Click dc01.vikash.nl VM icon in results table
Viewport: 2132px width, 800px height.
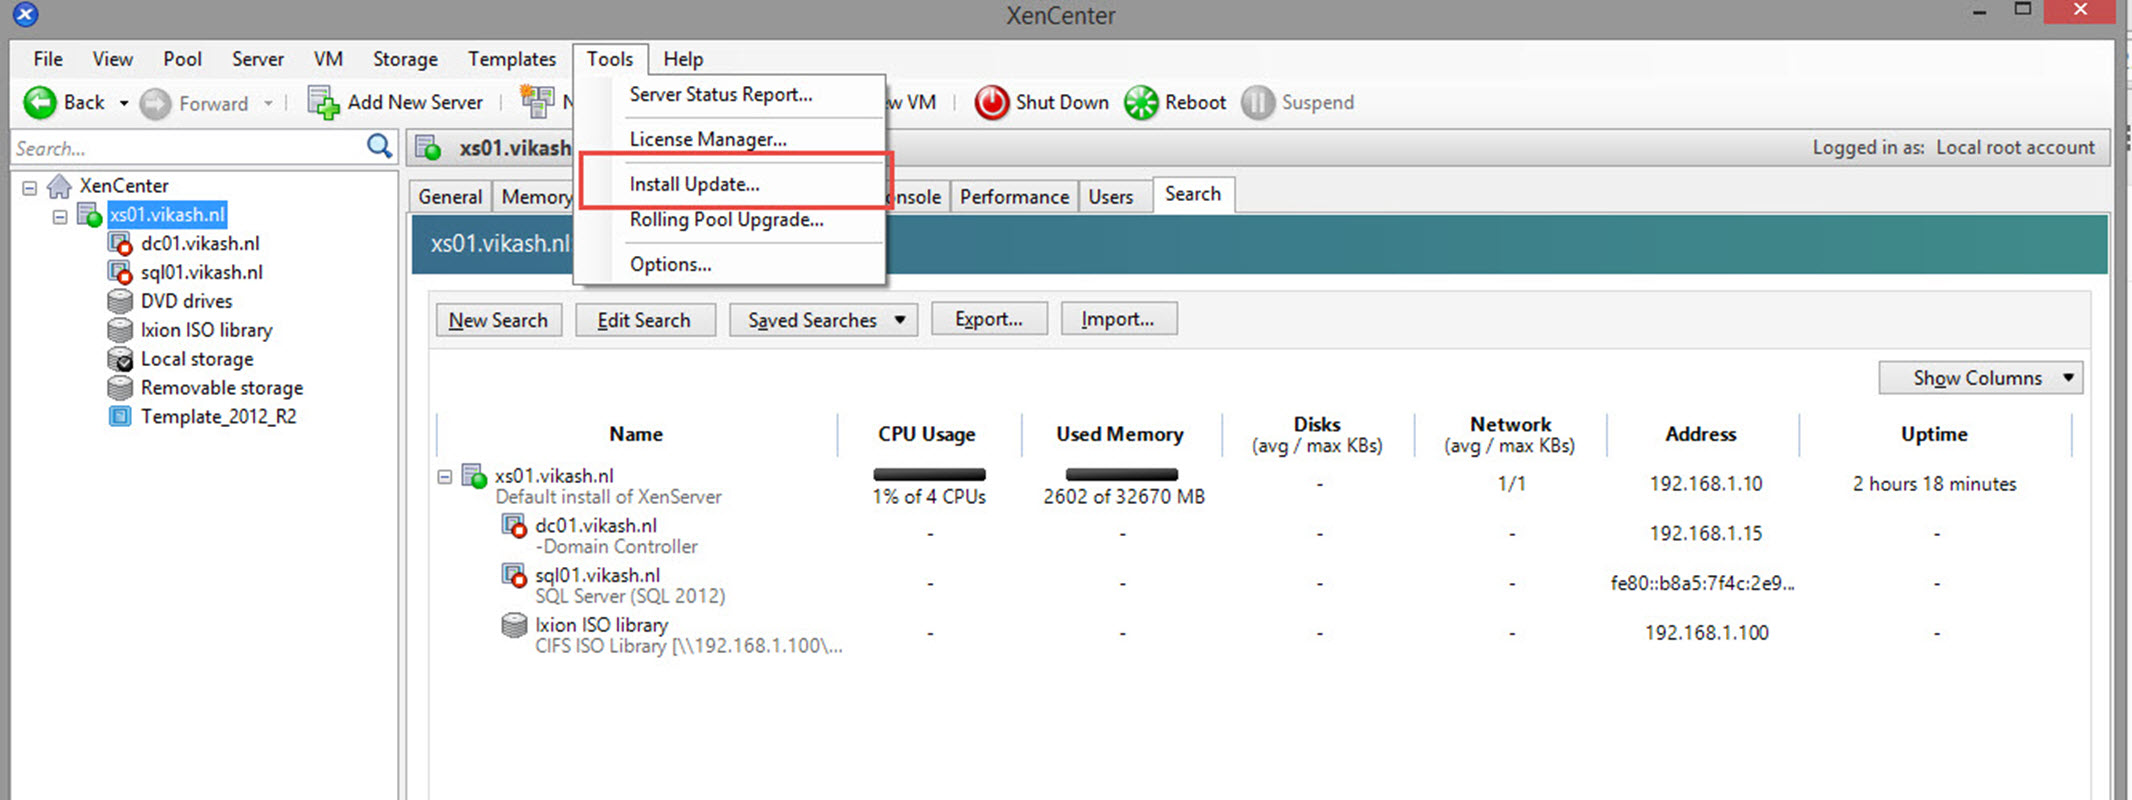[x=514, y=526]
